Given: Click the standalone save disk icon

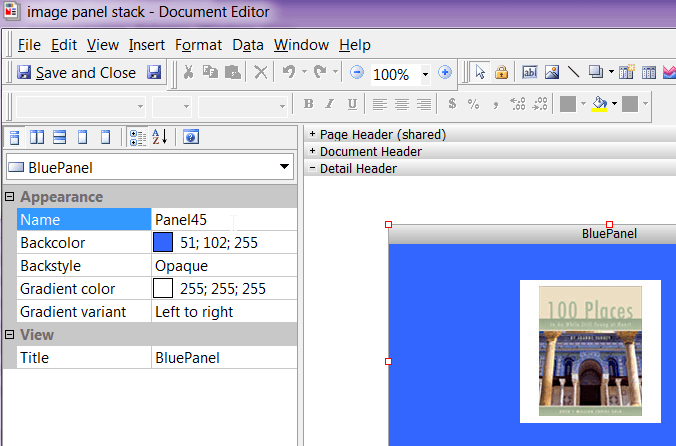Looking at the screenshot, I should tap(154, 73).
